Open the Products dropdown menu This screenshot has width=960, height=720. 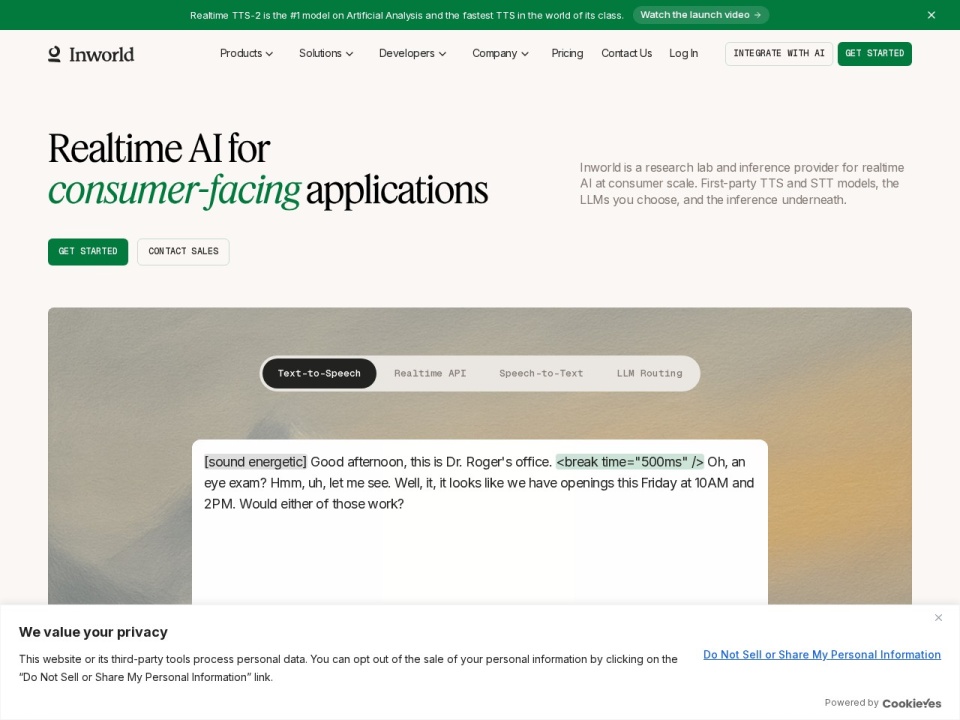[x=246, y=53]
